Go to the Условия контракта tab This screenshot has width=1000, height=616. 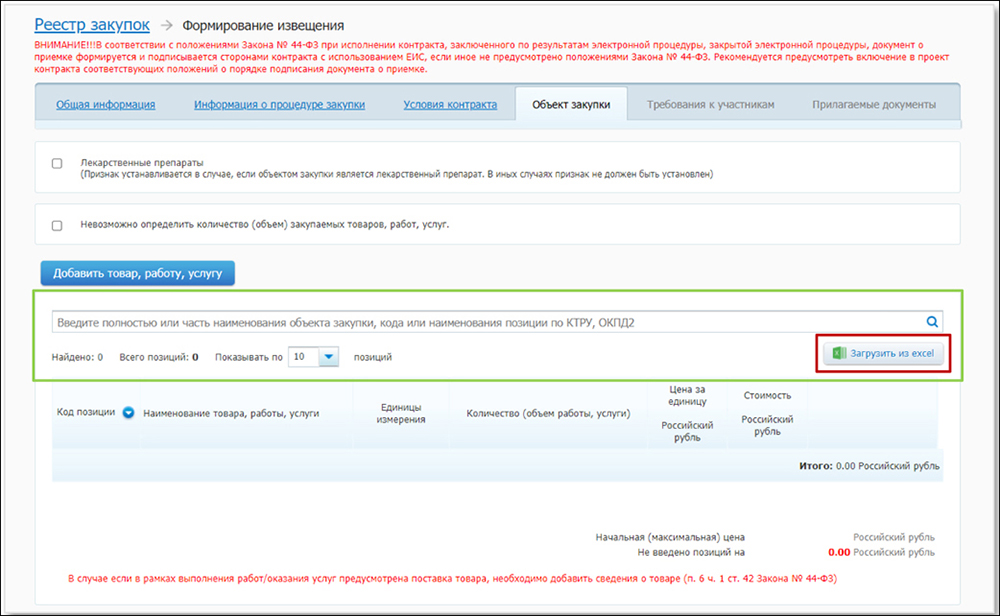point(450,105)
